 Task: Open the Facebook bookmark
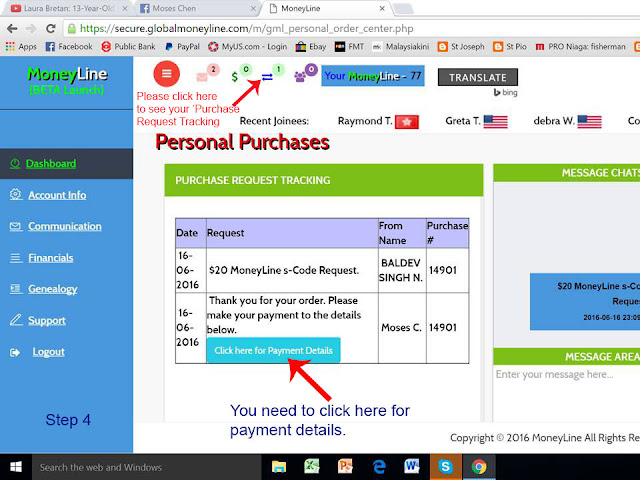(69, 47)
